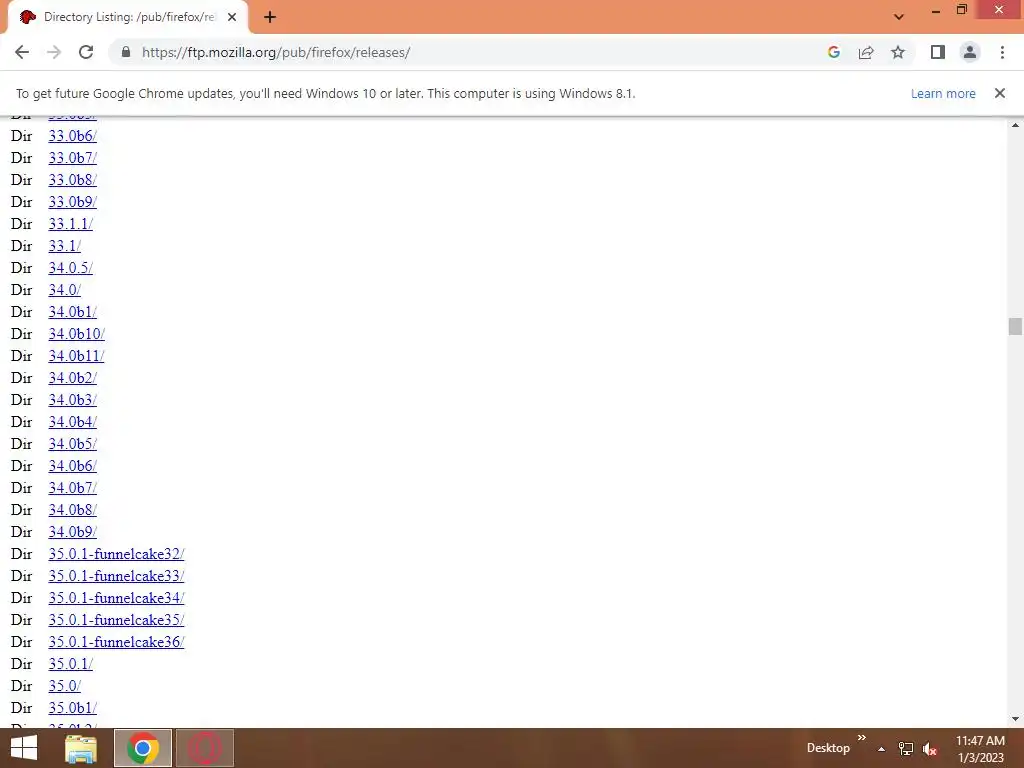Click the scrollbar down arrow

tap(1015, 719)
